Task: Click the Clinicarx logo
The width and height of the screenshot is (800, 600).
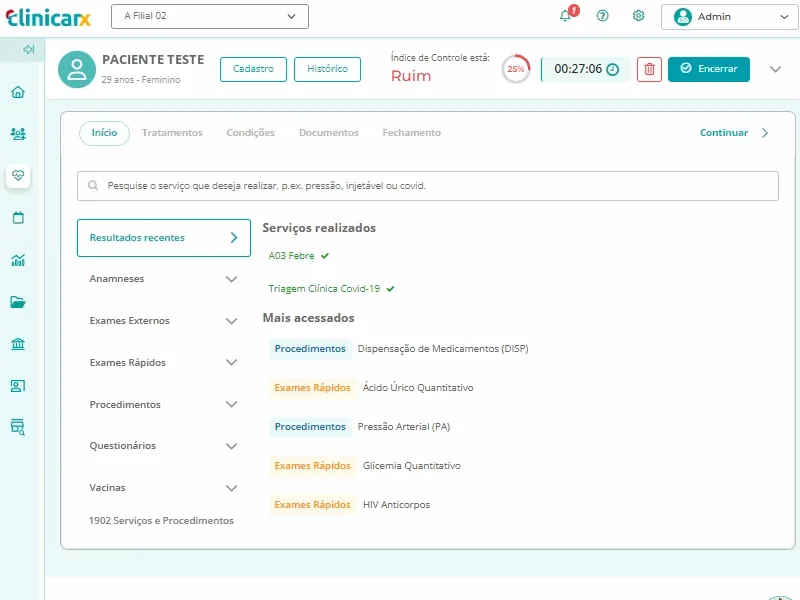Action: click(x=48, y=17)
